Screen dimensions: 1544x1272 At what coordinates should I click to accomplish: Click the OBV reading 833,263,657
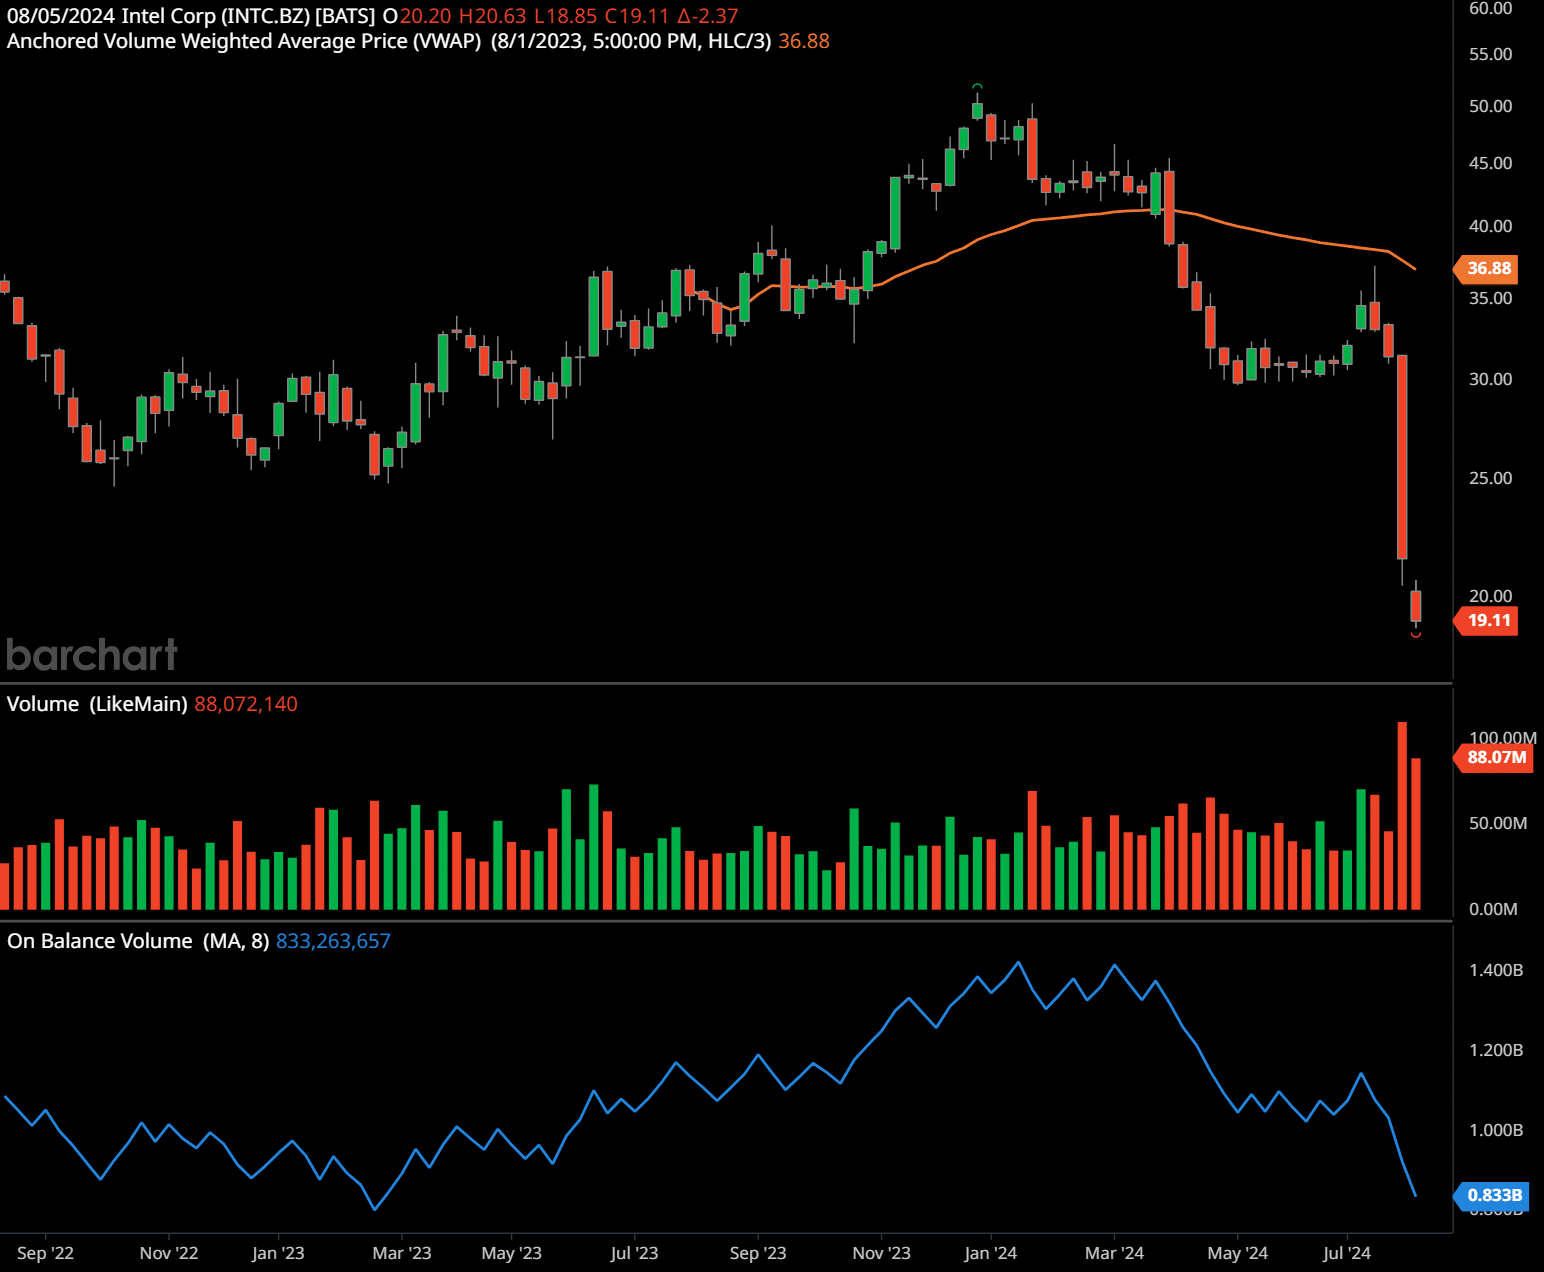[333, 941]
